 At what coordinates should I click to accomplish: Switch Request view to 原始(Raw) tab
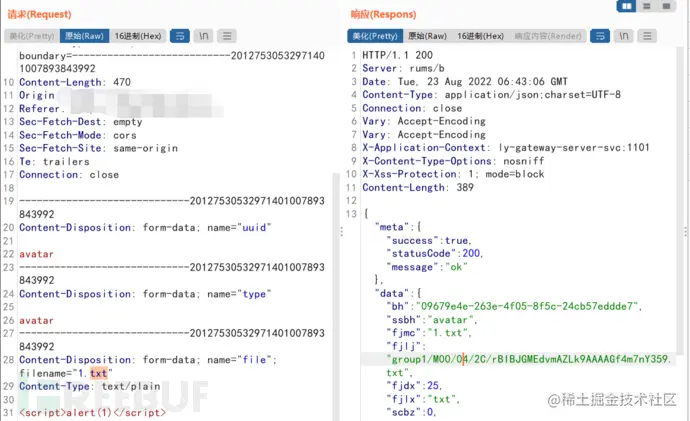click(x=84, y=36)
